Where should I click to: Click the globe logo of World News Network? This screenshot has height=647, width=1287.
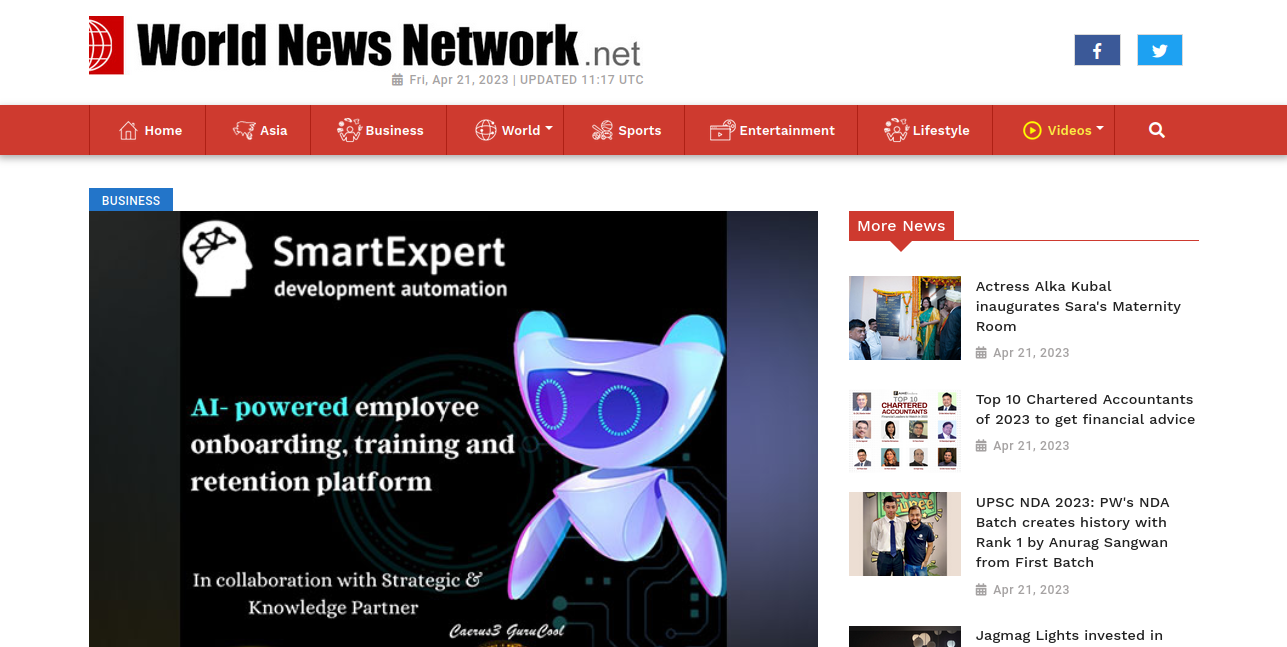pyautogui.click(x=106, y=45)
